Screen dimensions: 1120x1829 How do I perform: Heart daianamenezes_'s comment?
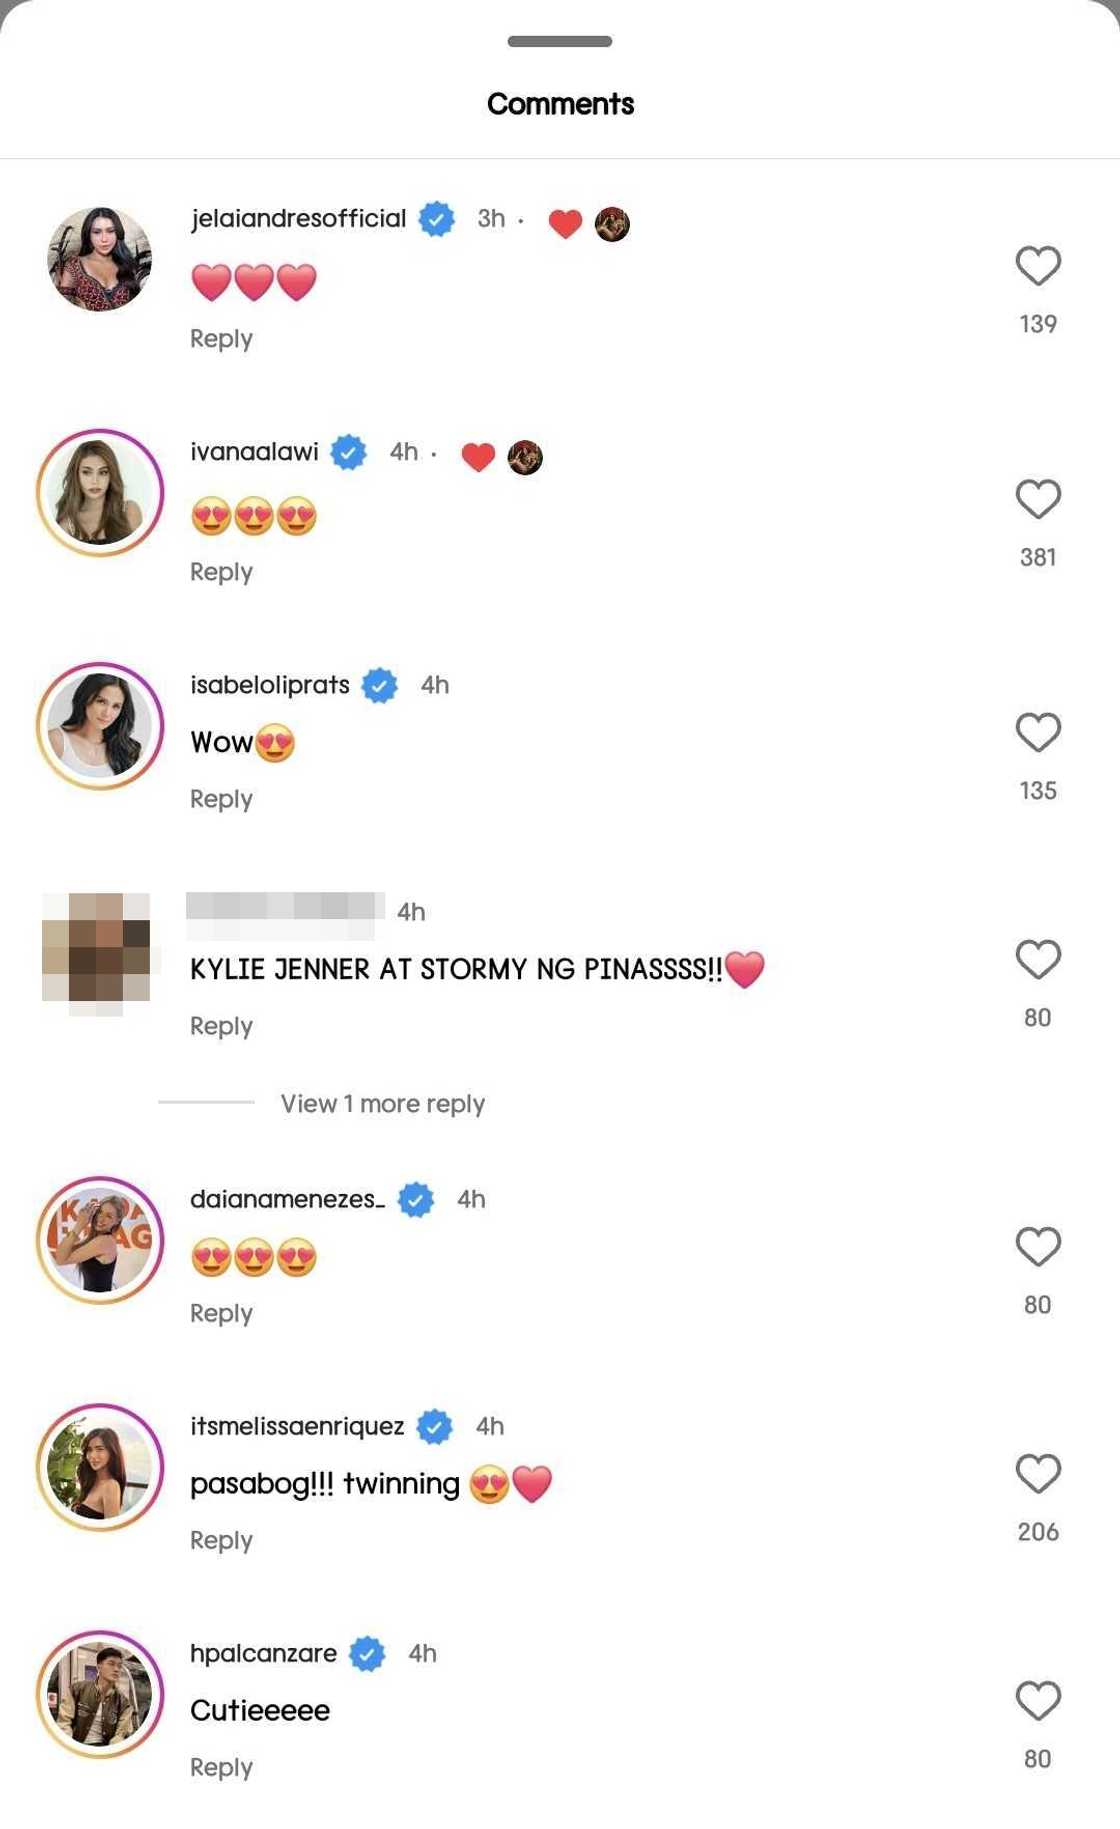[1038, 1247]
